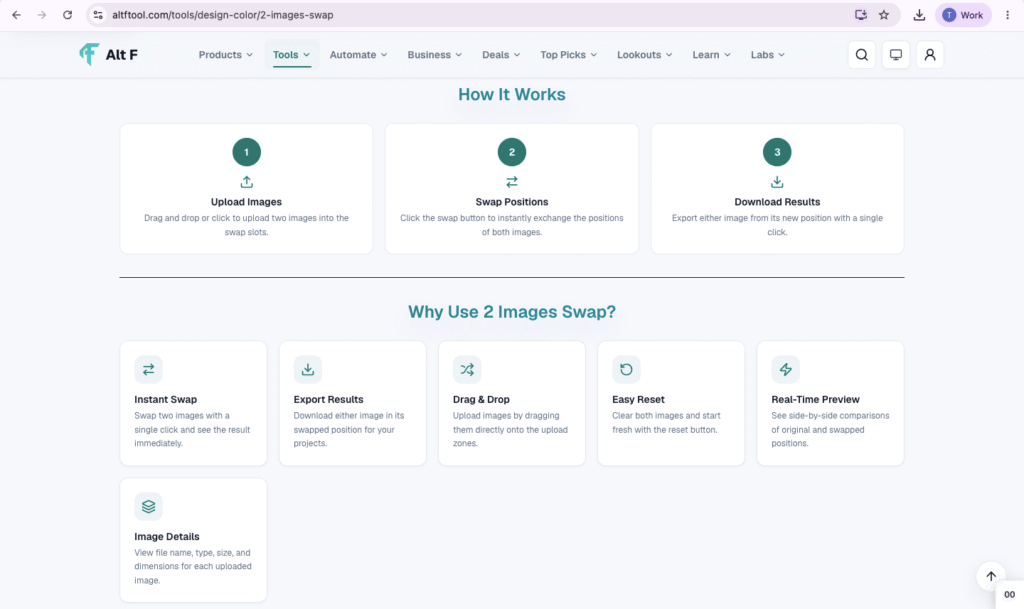Click the "Export Results" card title
Screen dimensions: 1024x609
click(x=328, y=399)
